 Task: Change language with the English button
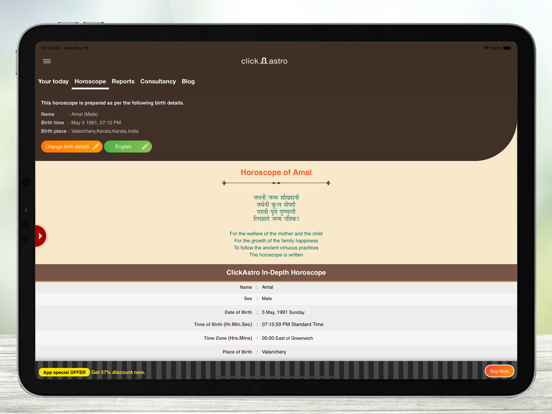pyautogui.click(x=128, y=146)
